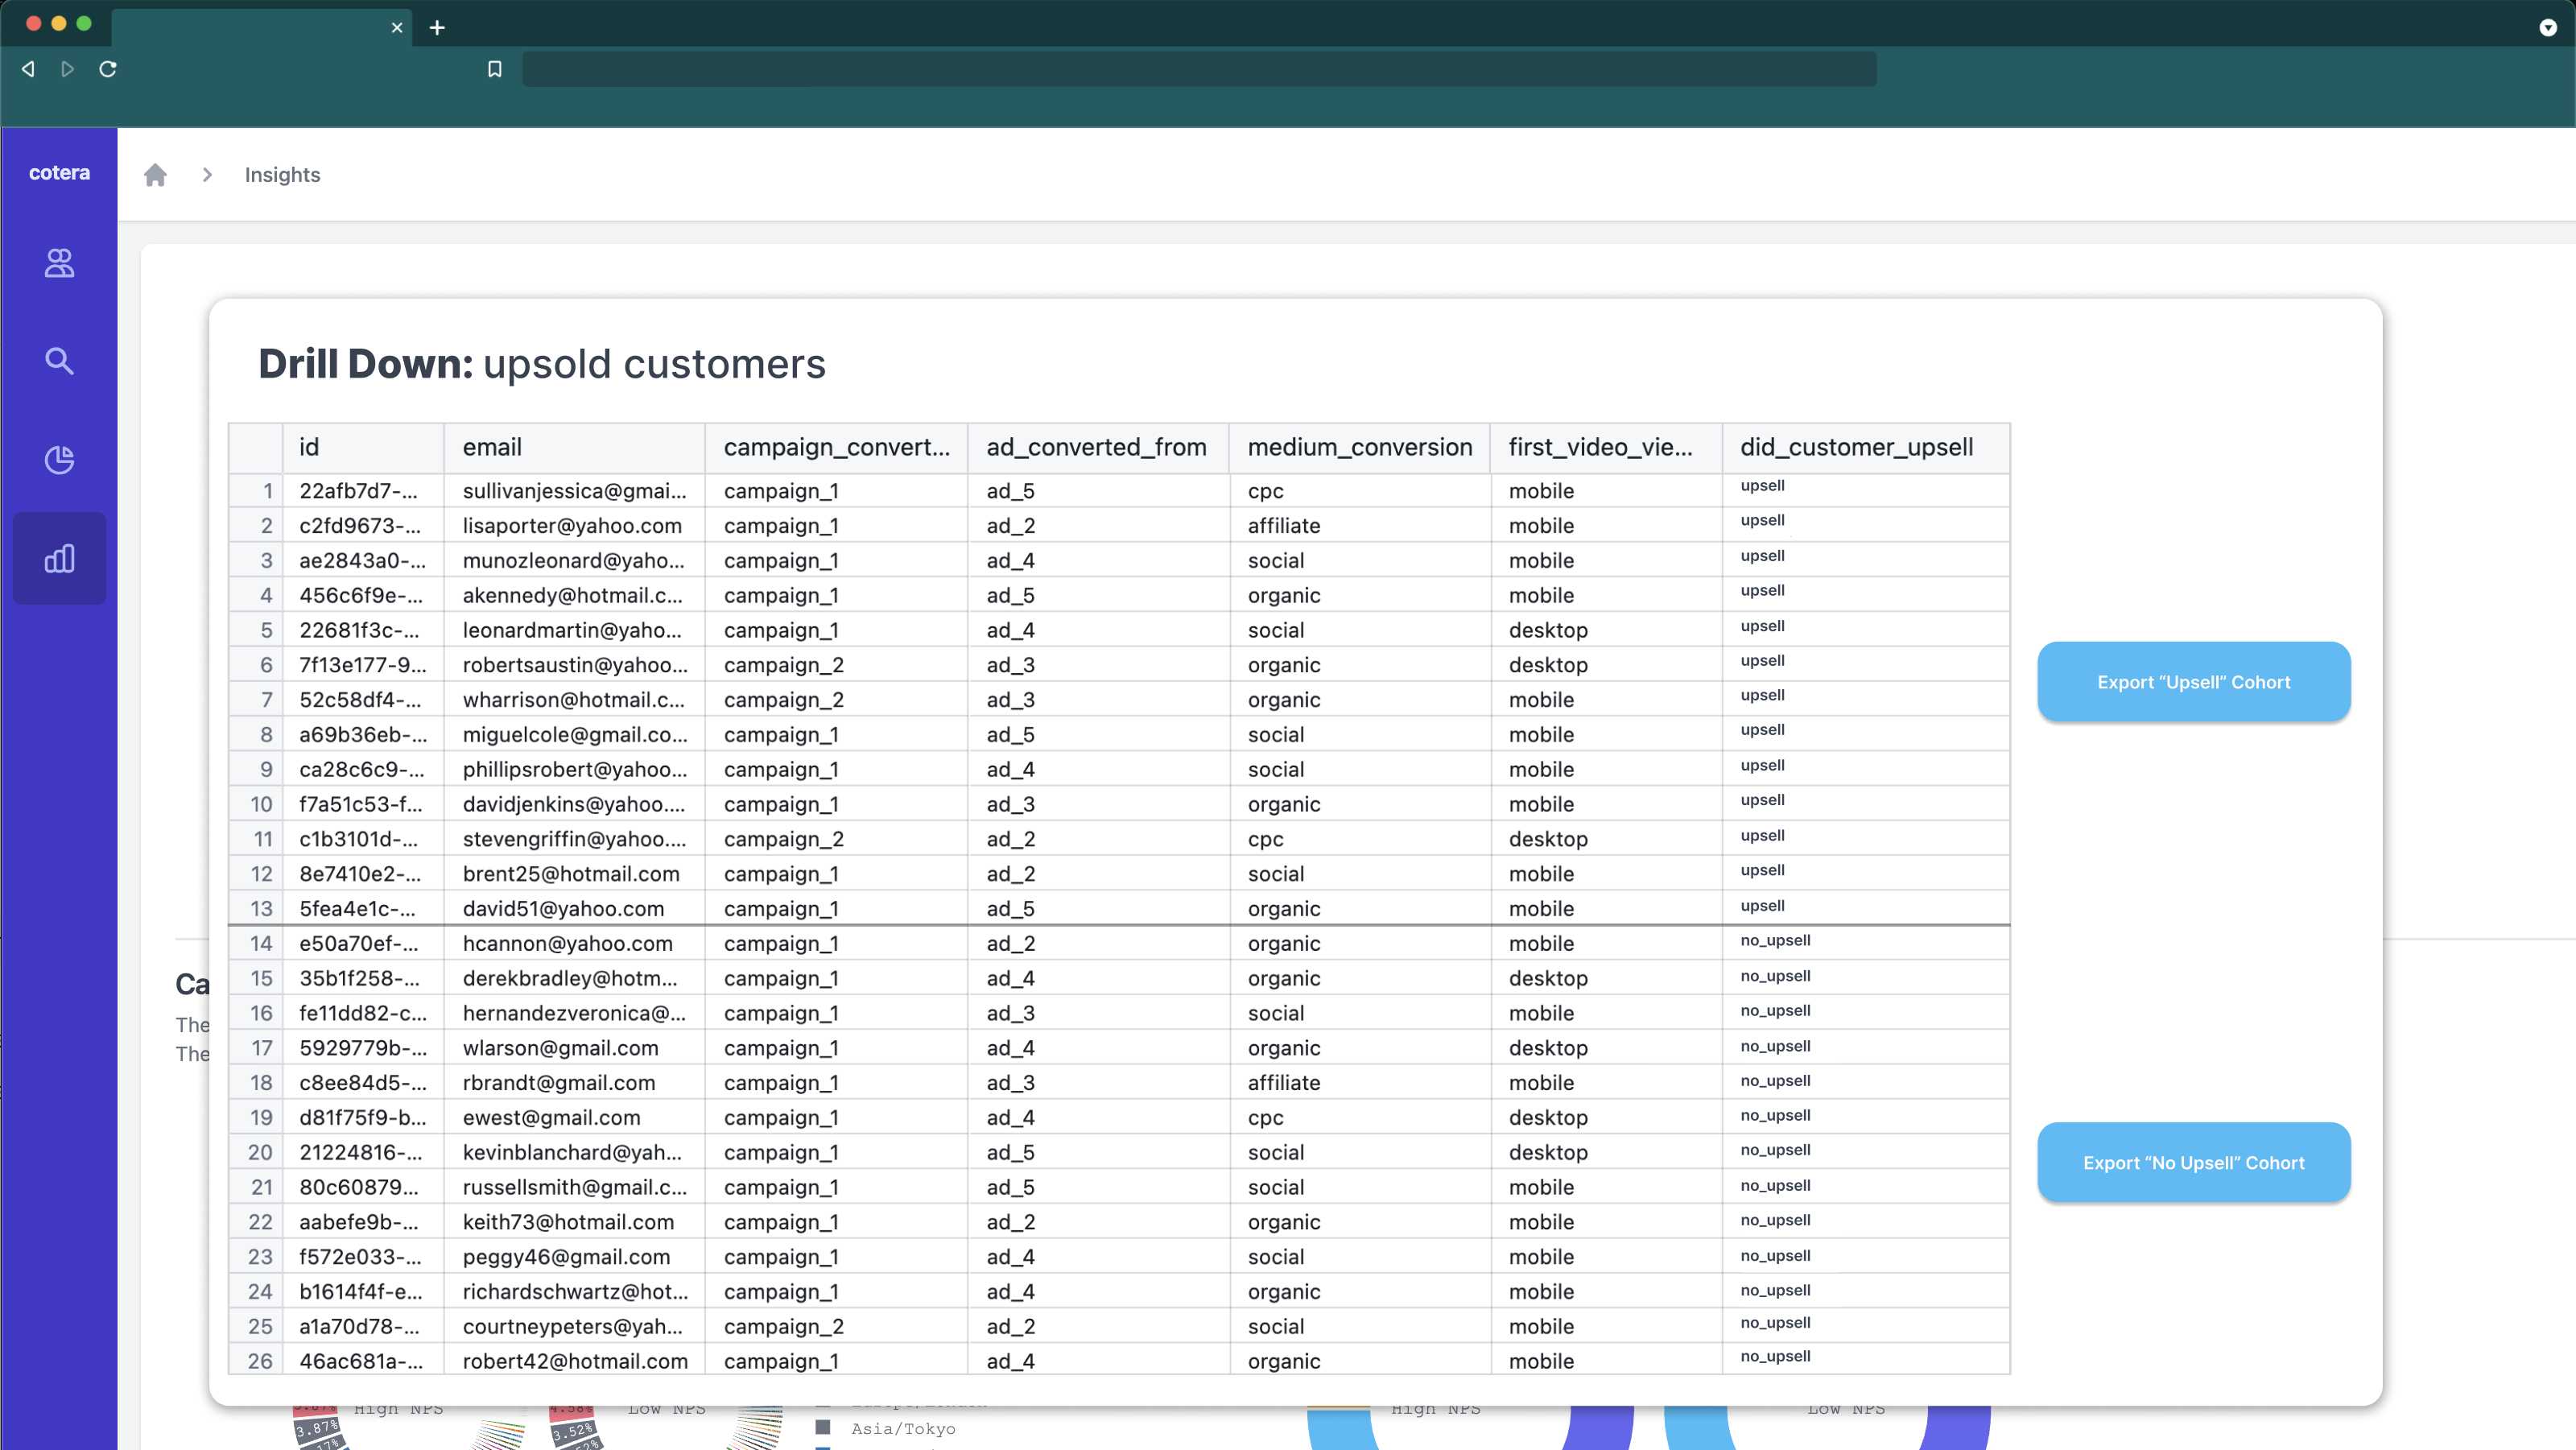2576x1450 pixels.
Task: Click the did_customer_upsell column header
Action: 1857,447
